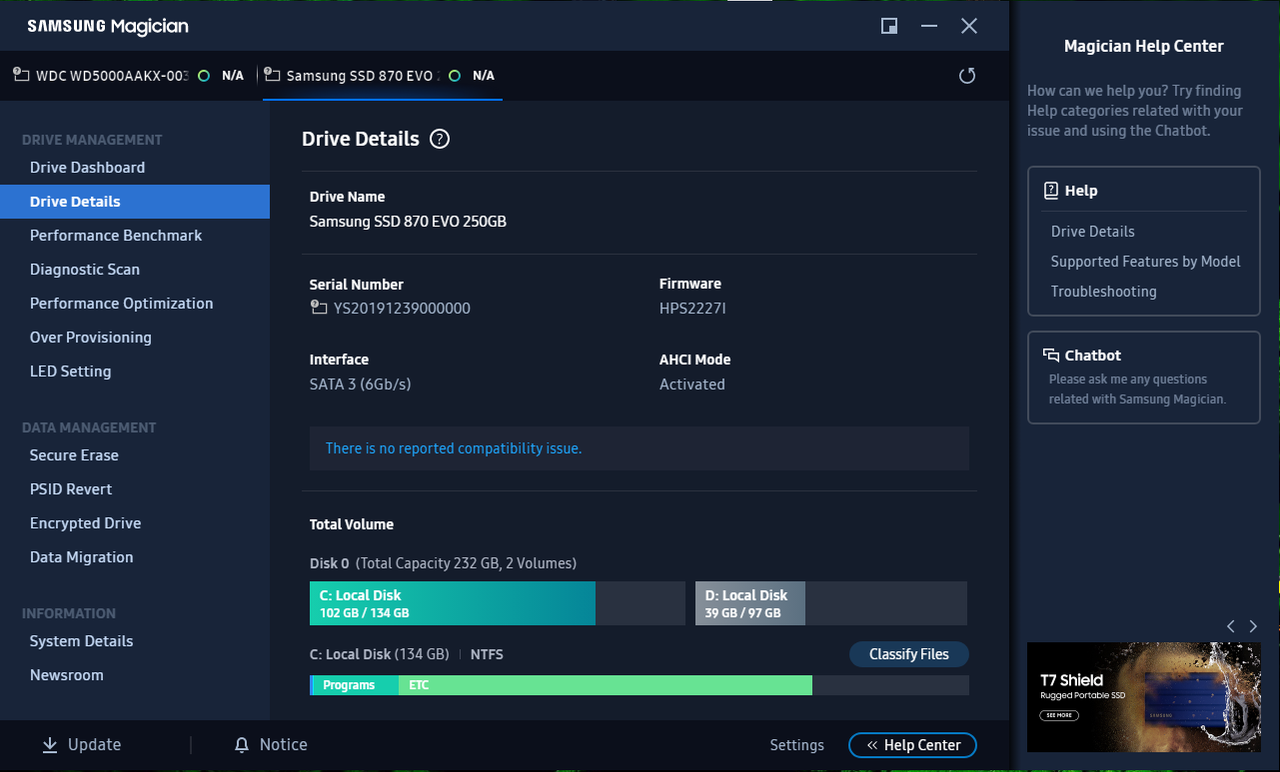Click the status circle on WDC drive tab
The image size is (1280, 772).
(x=204, y=76)
